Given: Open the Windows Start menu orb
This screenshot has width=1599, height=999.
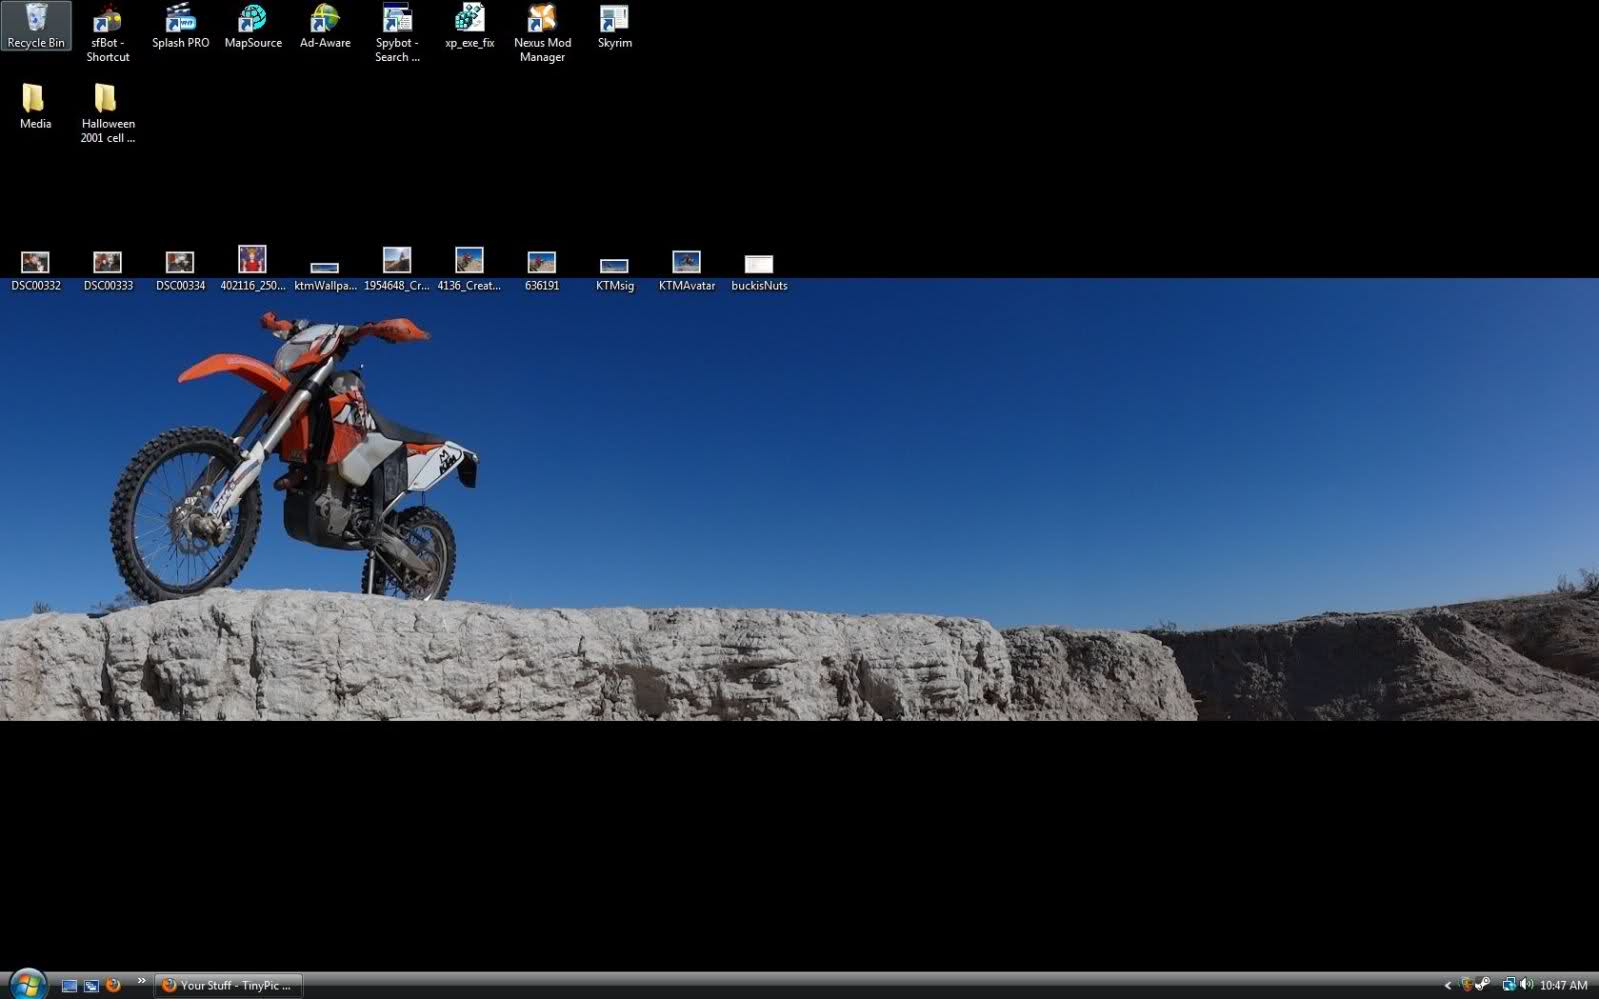Looking at the screenshot, I should [27, 984].
